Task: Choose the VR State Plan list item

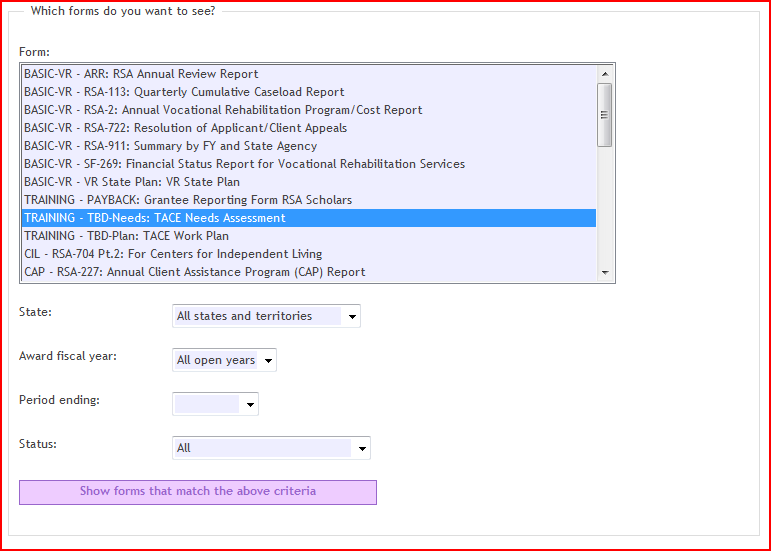Action: tap(309, 182)
